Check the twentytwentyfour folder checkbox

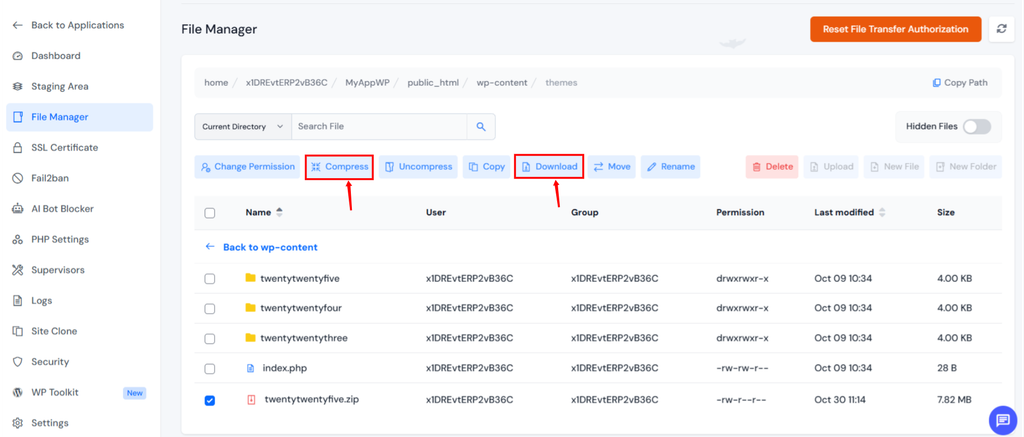pos(210,308)
